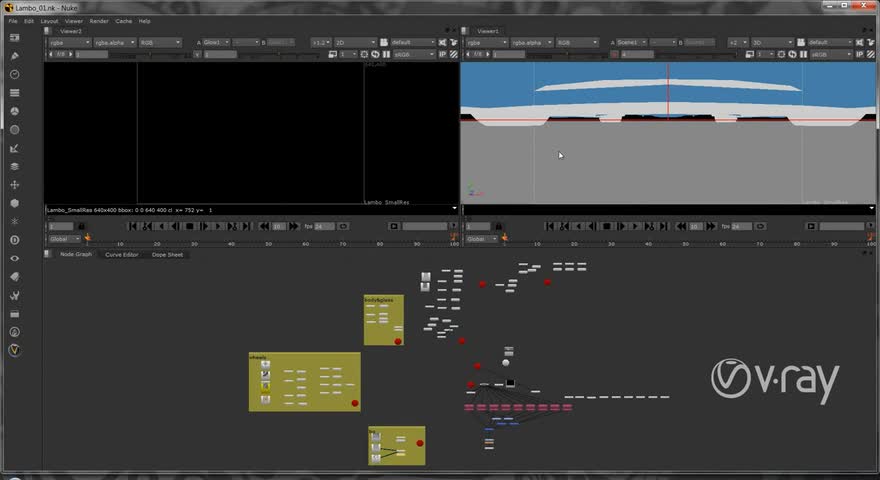Open Viewer2 A input Glow1 dropdown
Screen dimensions: 880x480
pos(216,43)
